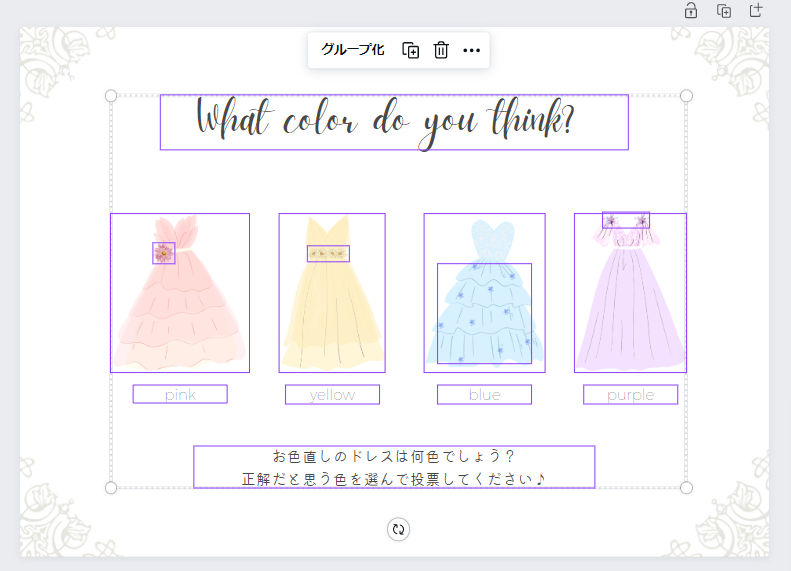Add a new page with plus-page icon
Screen dimensions: 791x571
coord(756,10)
